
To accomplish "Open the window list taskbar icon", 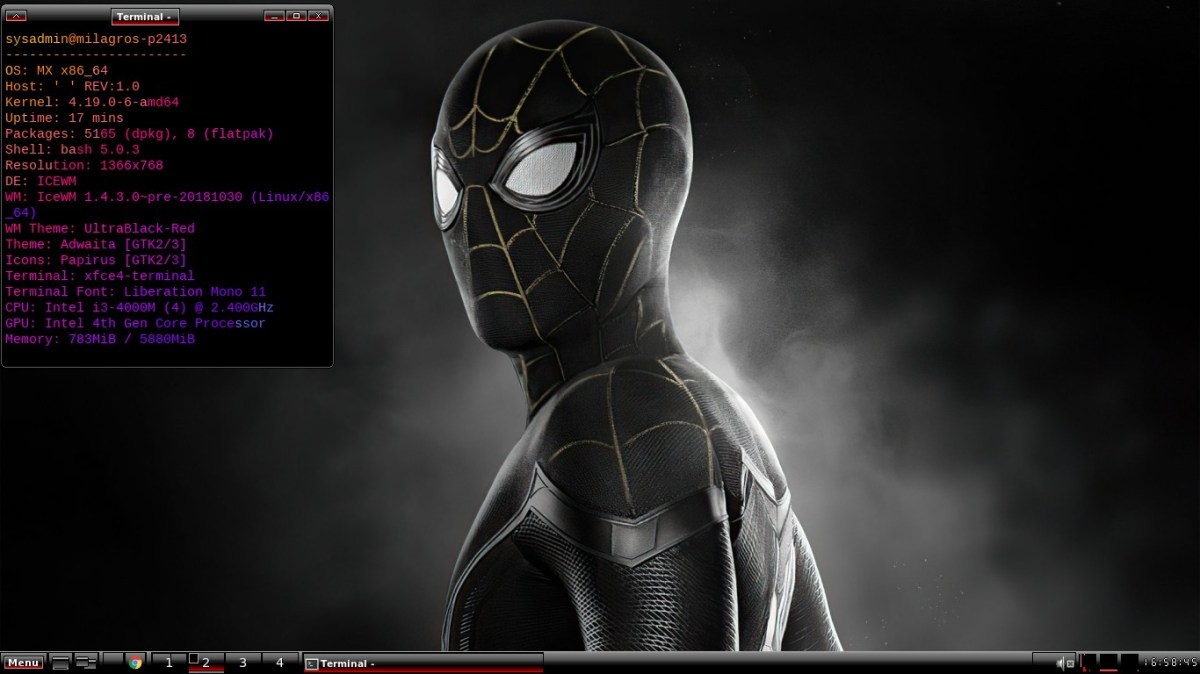I will click(86, 662).
